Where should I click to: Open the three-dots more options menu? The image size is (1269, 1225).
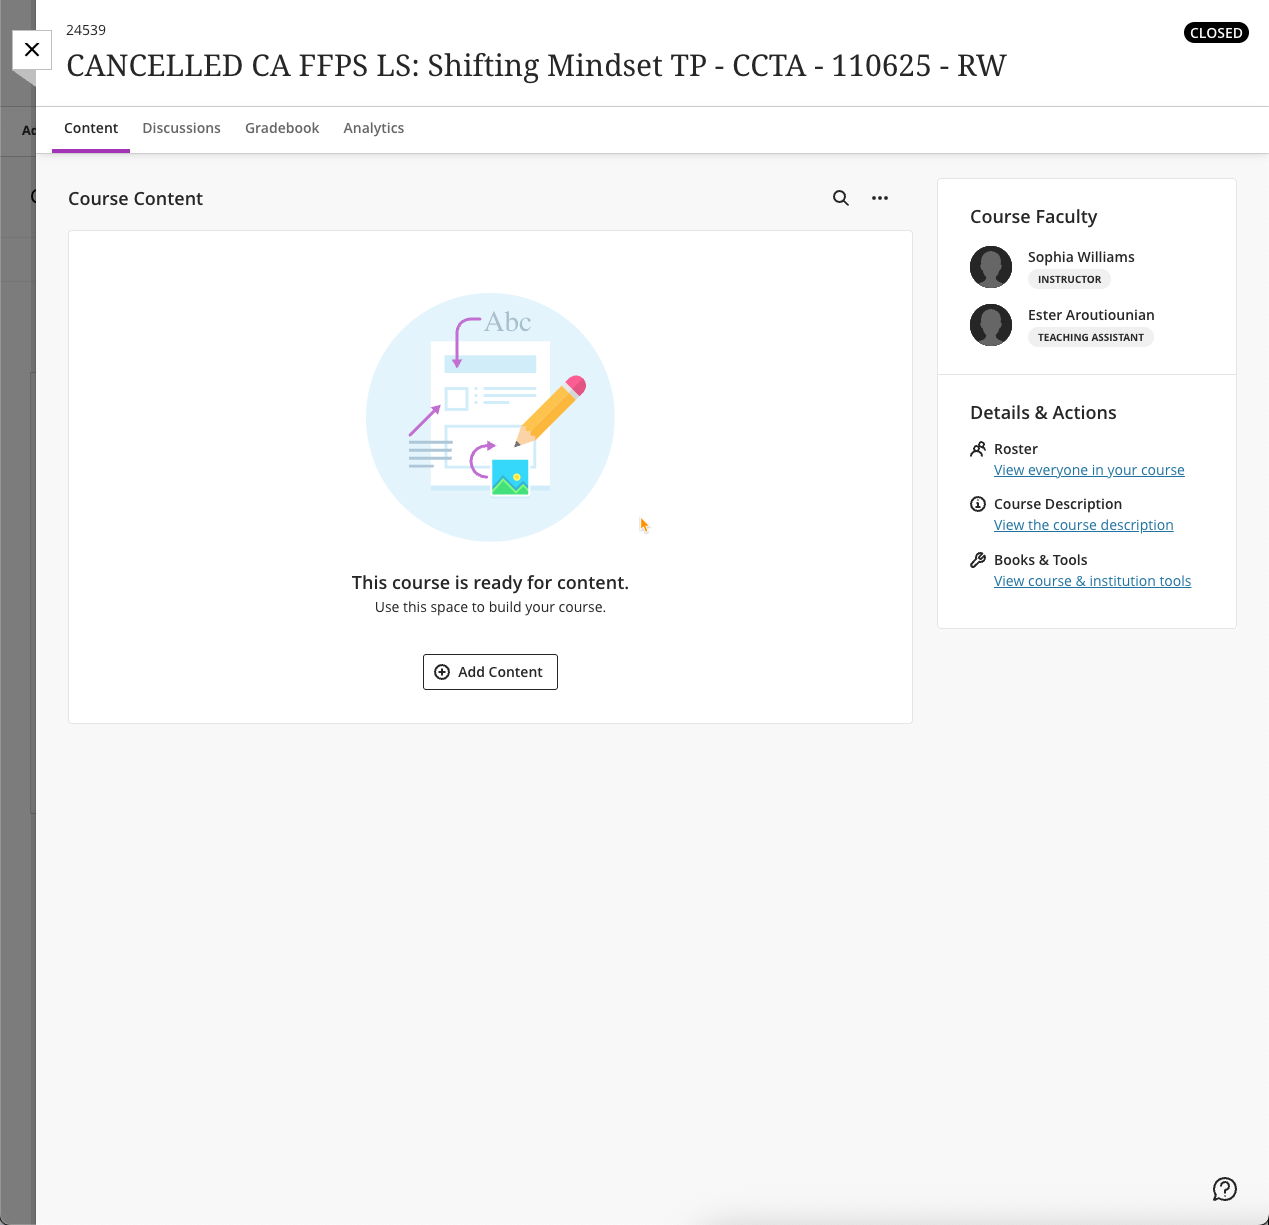coord(880,198)
